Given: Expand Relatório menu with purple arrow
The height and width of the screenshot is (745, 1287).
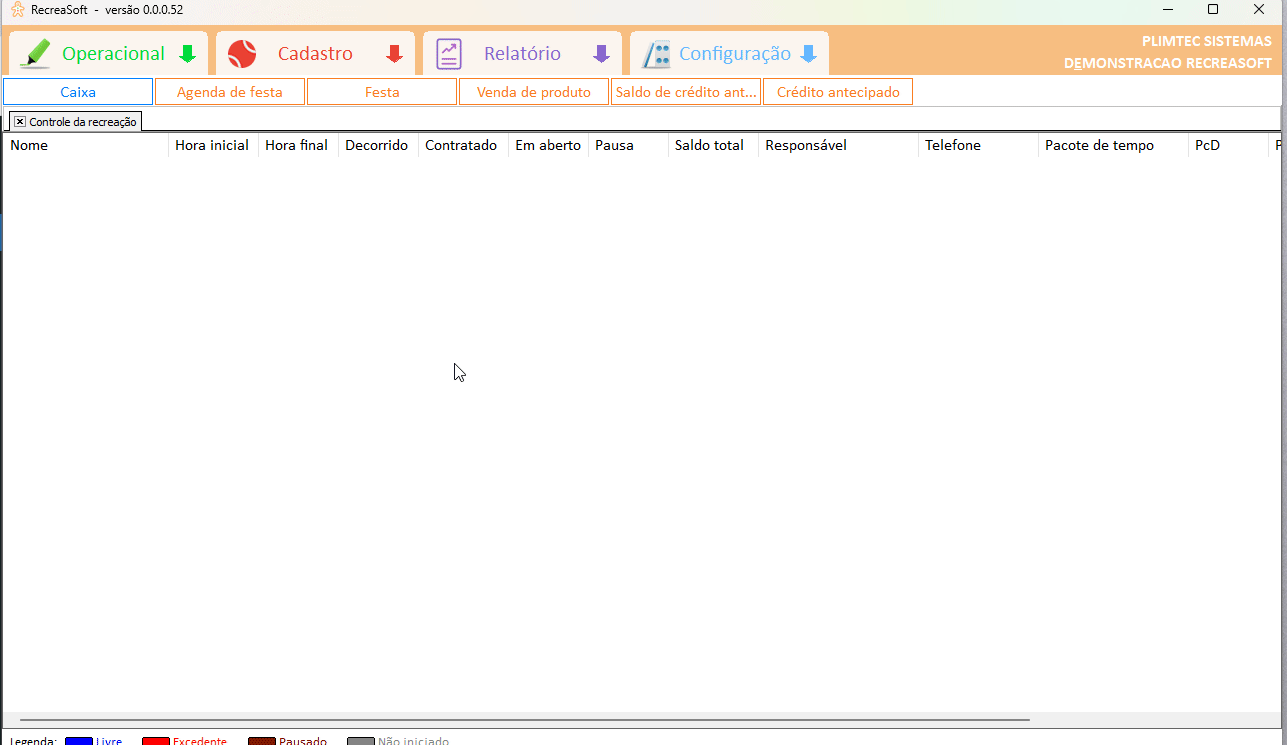Looking at the screenshot, I should [x=601, y=54].
